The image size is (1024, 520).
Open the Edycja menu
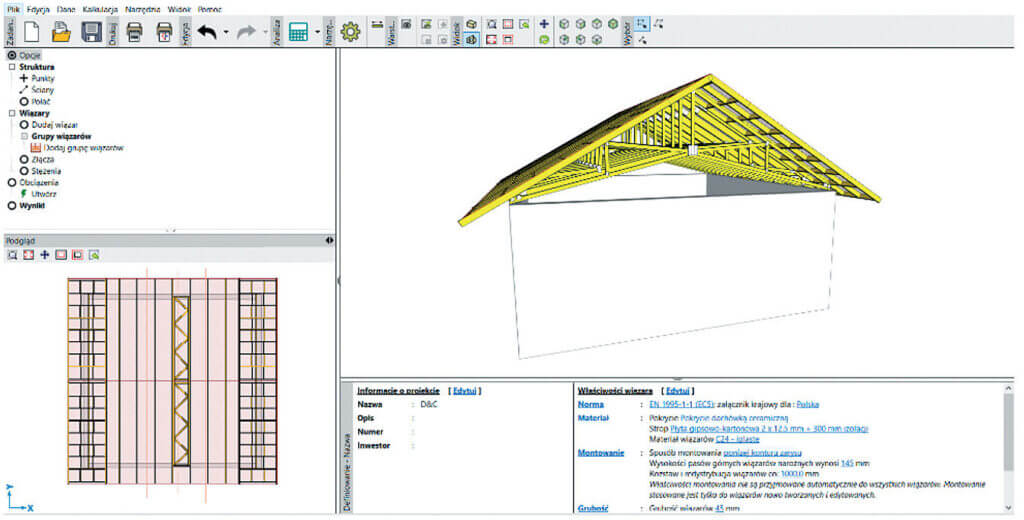(39, 9)
